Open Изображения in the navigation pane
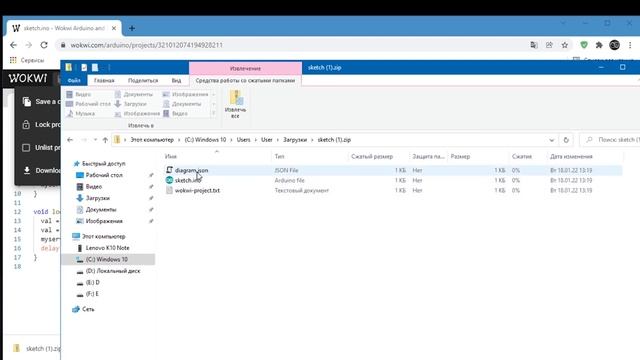The width and height of the screenshot is (640, 360). pyautogui.click(x=104, y=221)
